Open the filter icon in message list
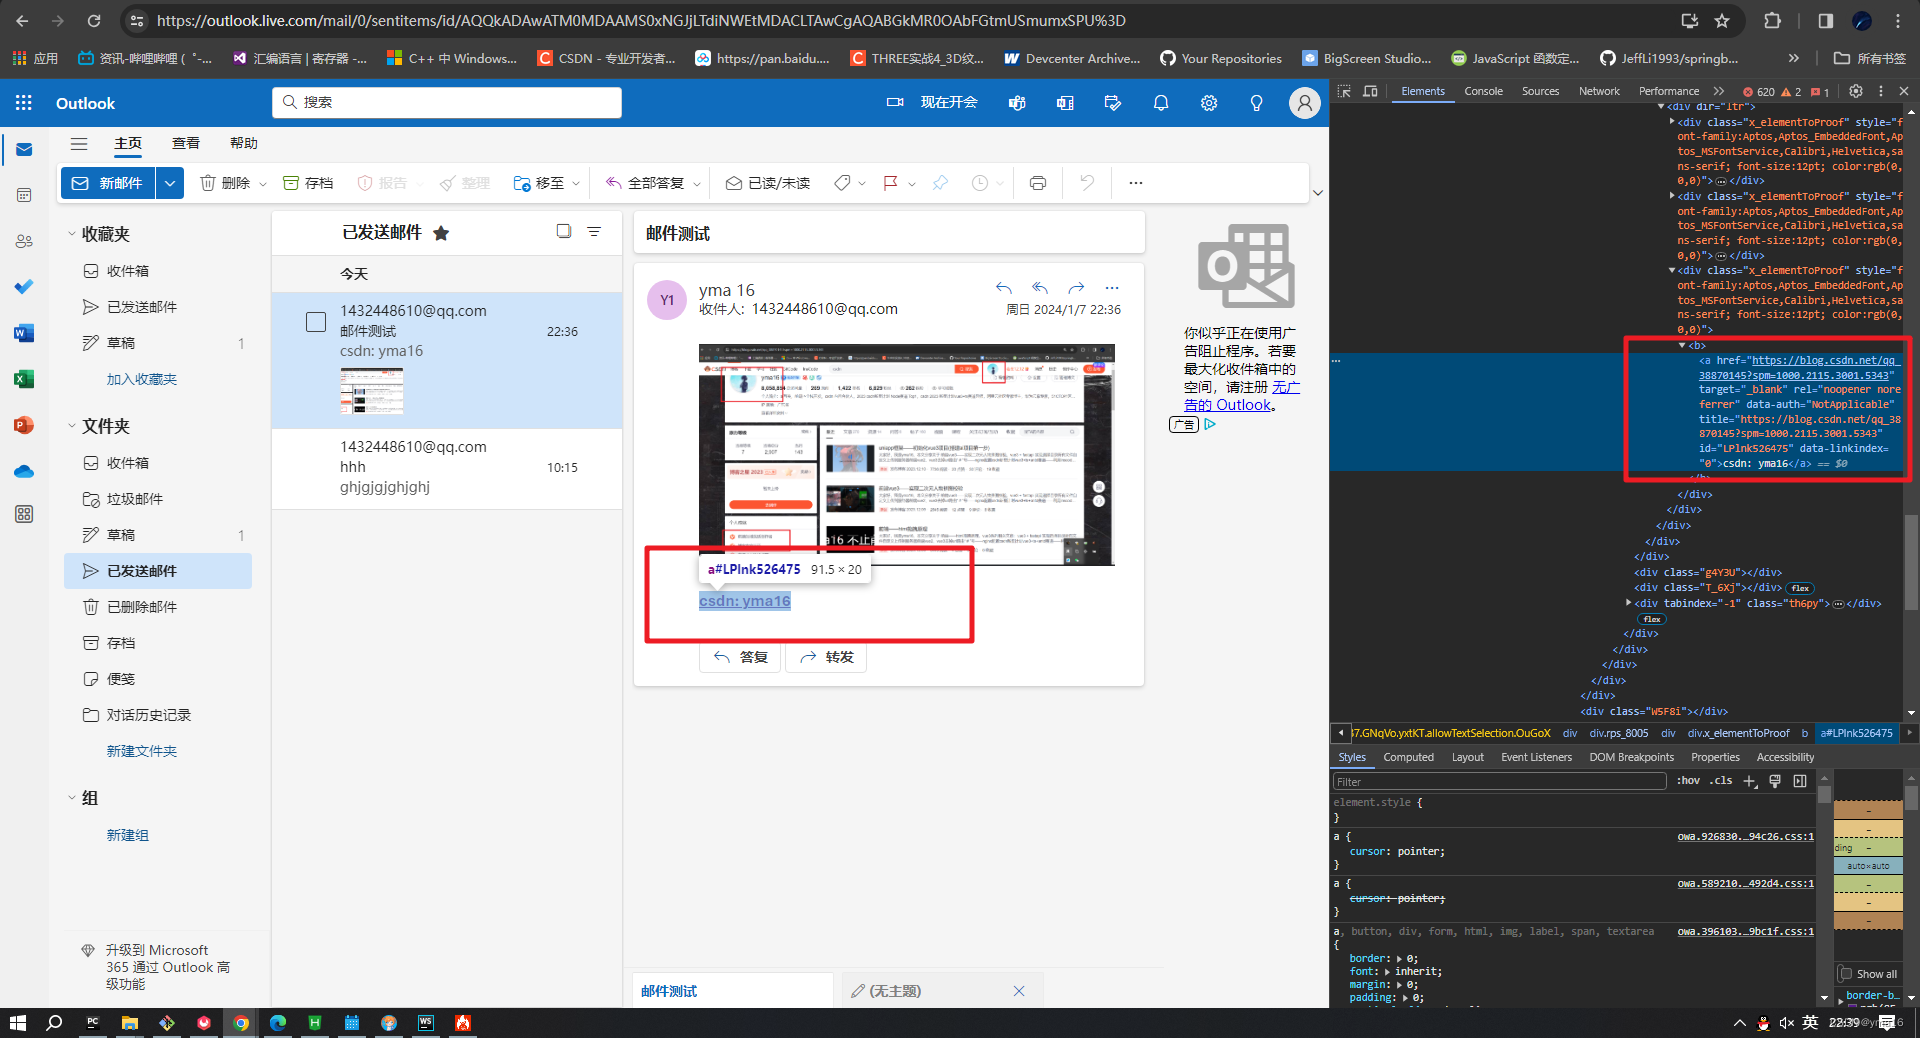 coord(594,232)
